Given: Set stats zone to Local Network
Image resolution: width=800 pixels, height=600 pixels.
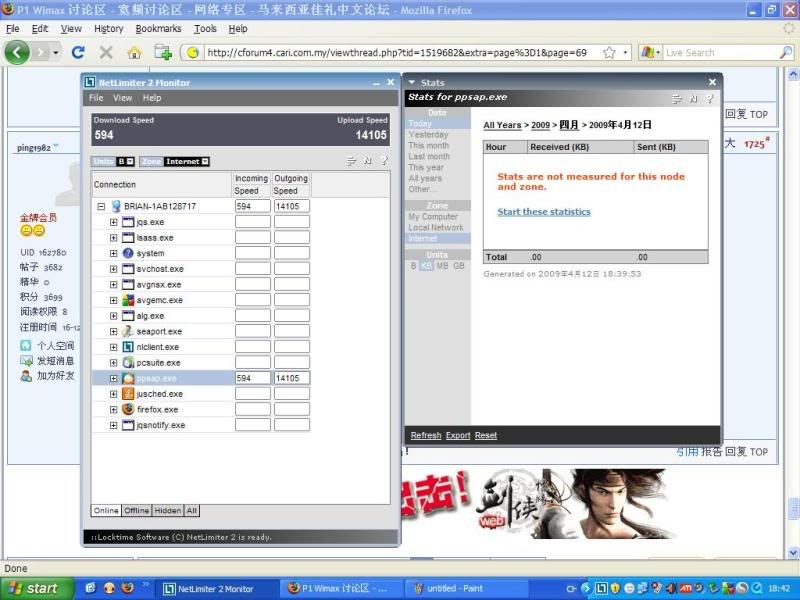Looking at the screenshot, I should tap(435, 228).
